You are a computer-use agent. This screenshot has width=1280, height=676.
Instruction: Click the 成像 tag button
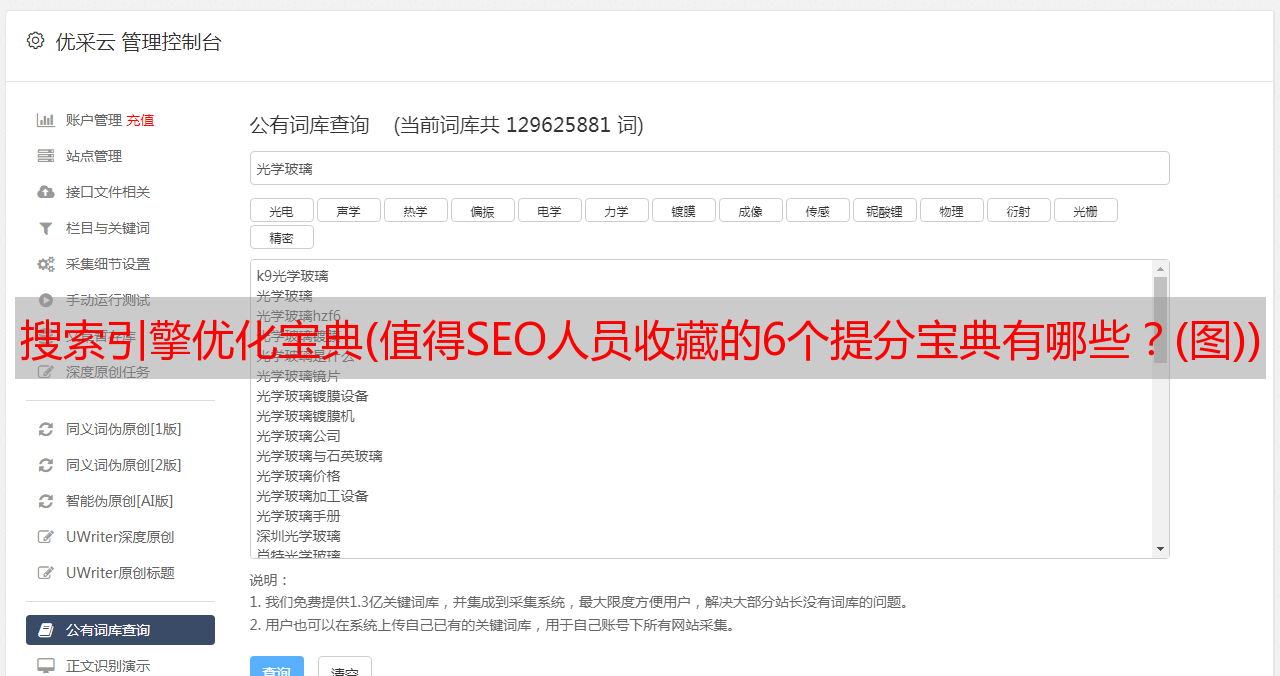click(750, 210)
